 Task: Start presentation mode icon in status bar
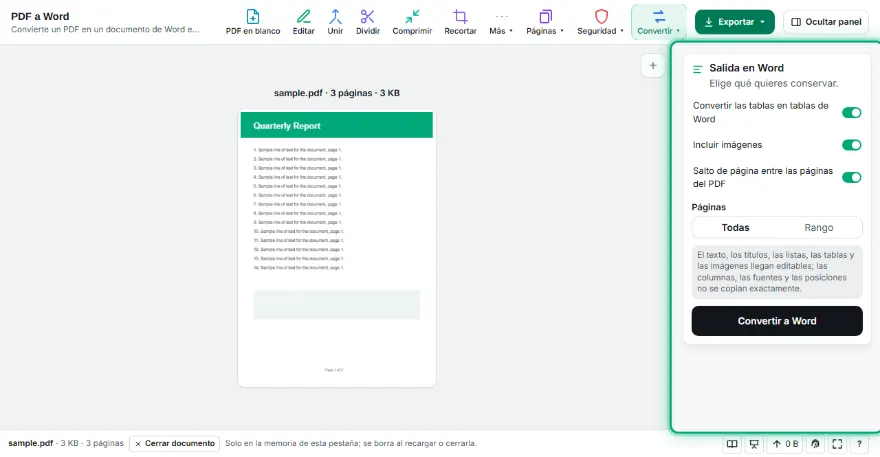[754, 444]
